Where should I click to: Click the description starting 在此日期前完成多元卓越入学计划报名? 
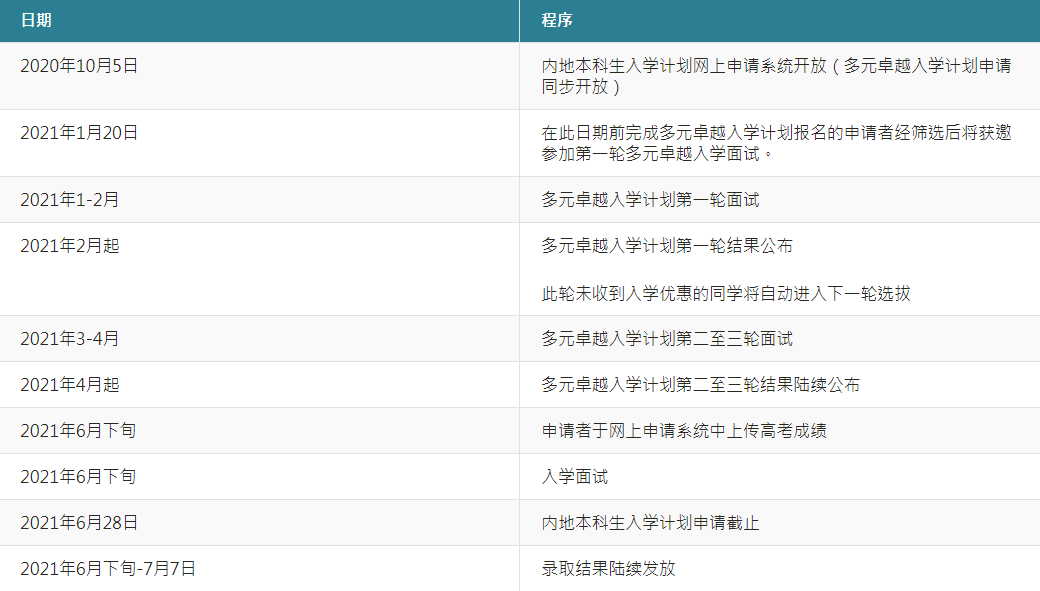tap(776, 143)
